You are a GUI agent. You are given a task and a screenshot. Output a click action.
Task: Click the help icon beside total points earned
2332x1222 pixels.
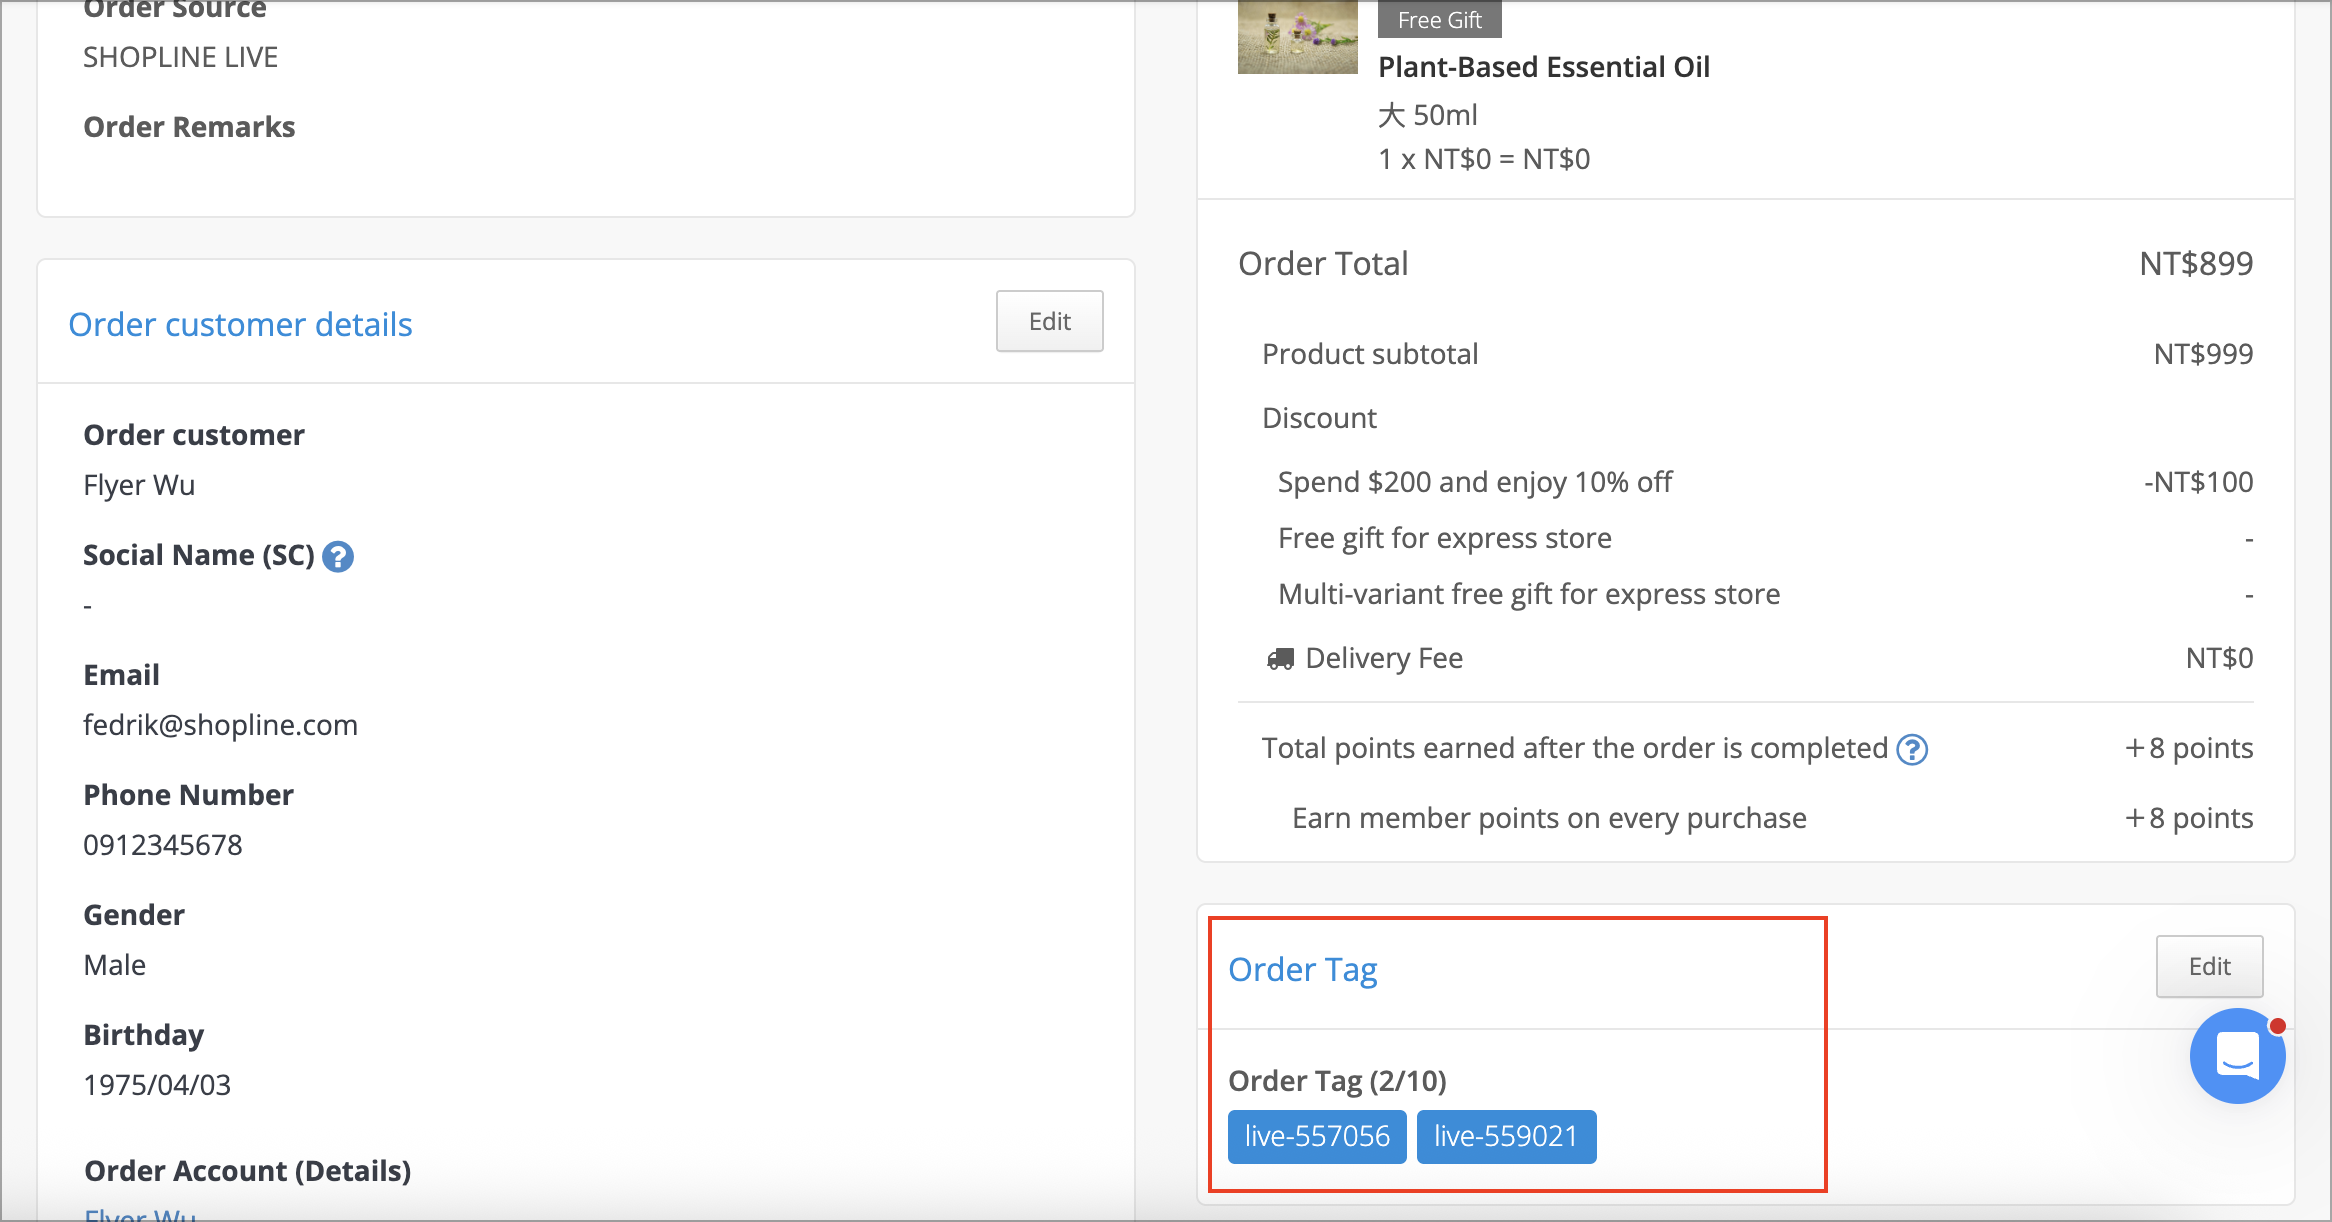[x=1912, y=749]
